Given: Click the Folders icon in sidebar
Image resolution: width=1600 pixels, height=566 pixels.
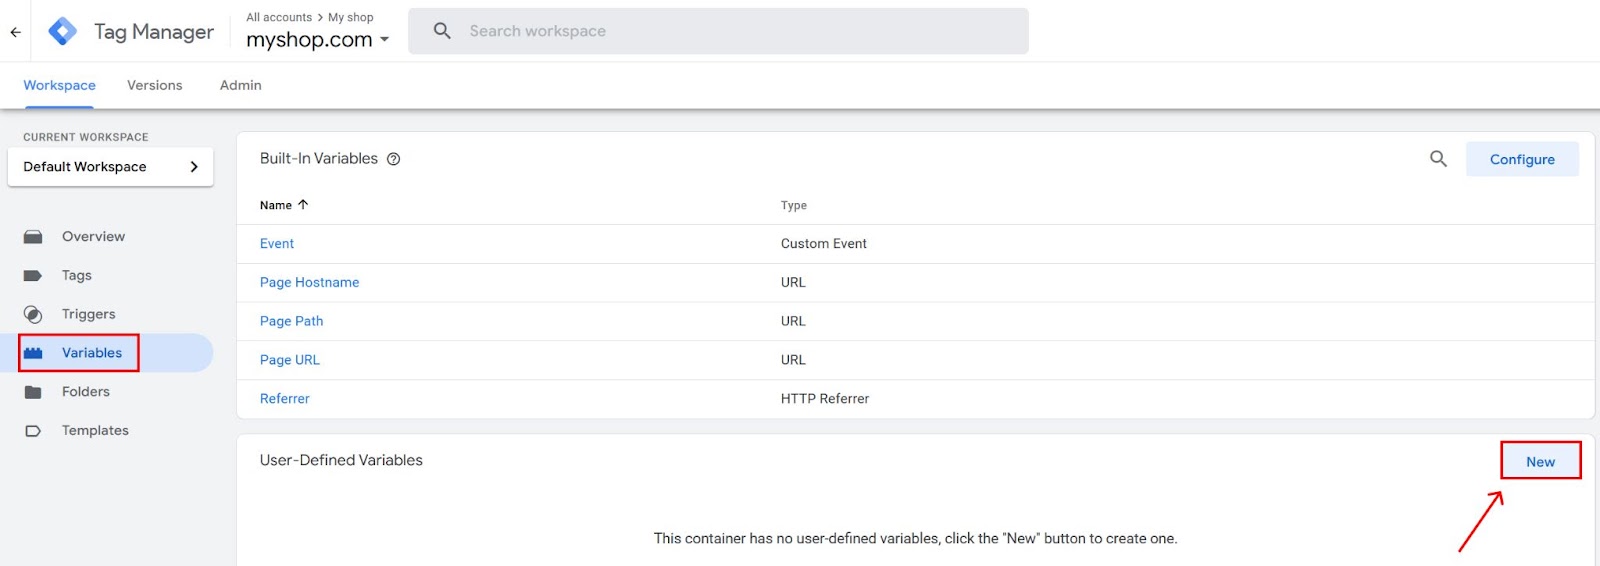Looking at the screenshot, I should tap(33, 392).
